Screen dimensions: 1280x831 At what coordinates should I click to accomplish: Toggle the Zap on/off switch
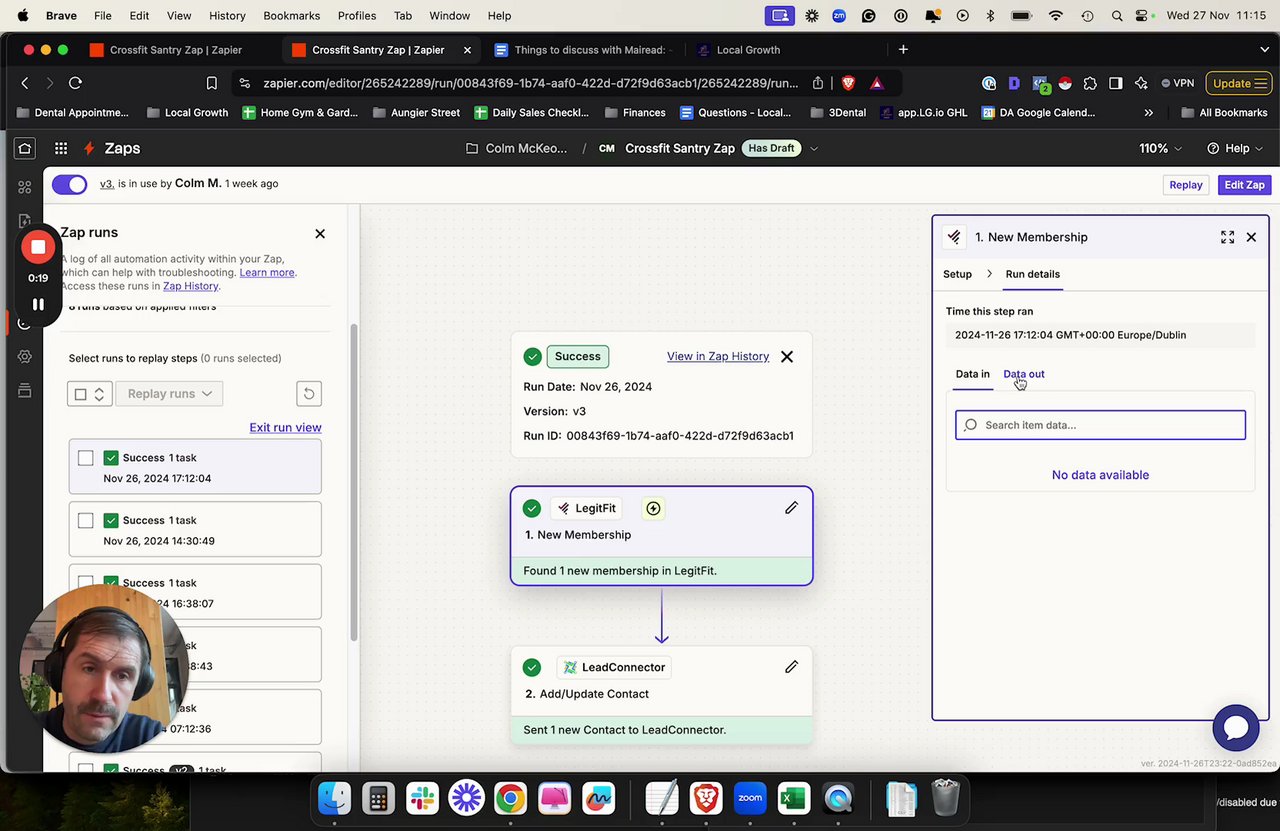coord(70,184)
